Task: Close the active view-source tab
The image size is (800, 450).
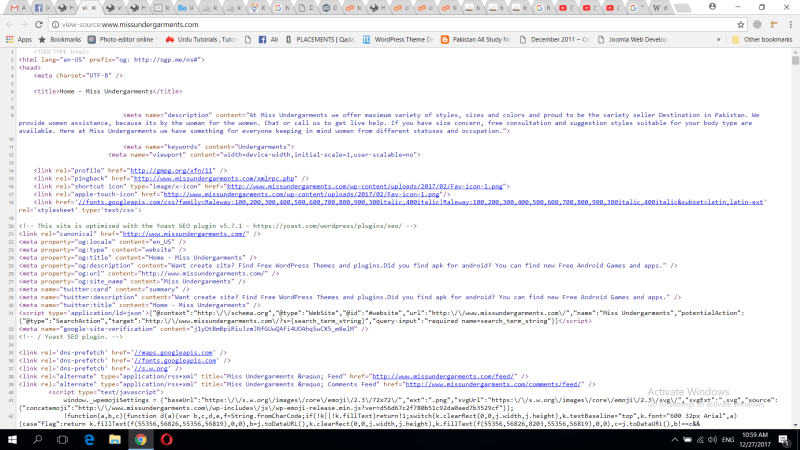Action: click(94, 8)
